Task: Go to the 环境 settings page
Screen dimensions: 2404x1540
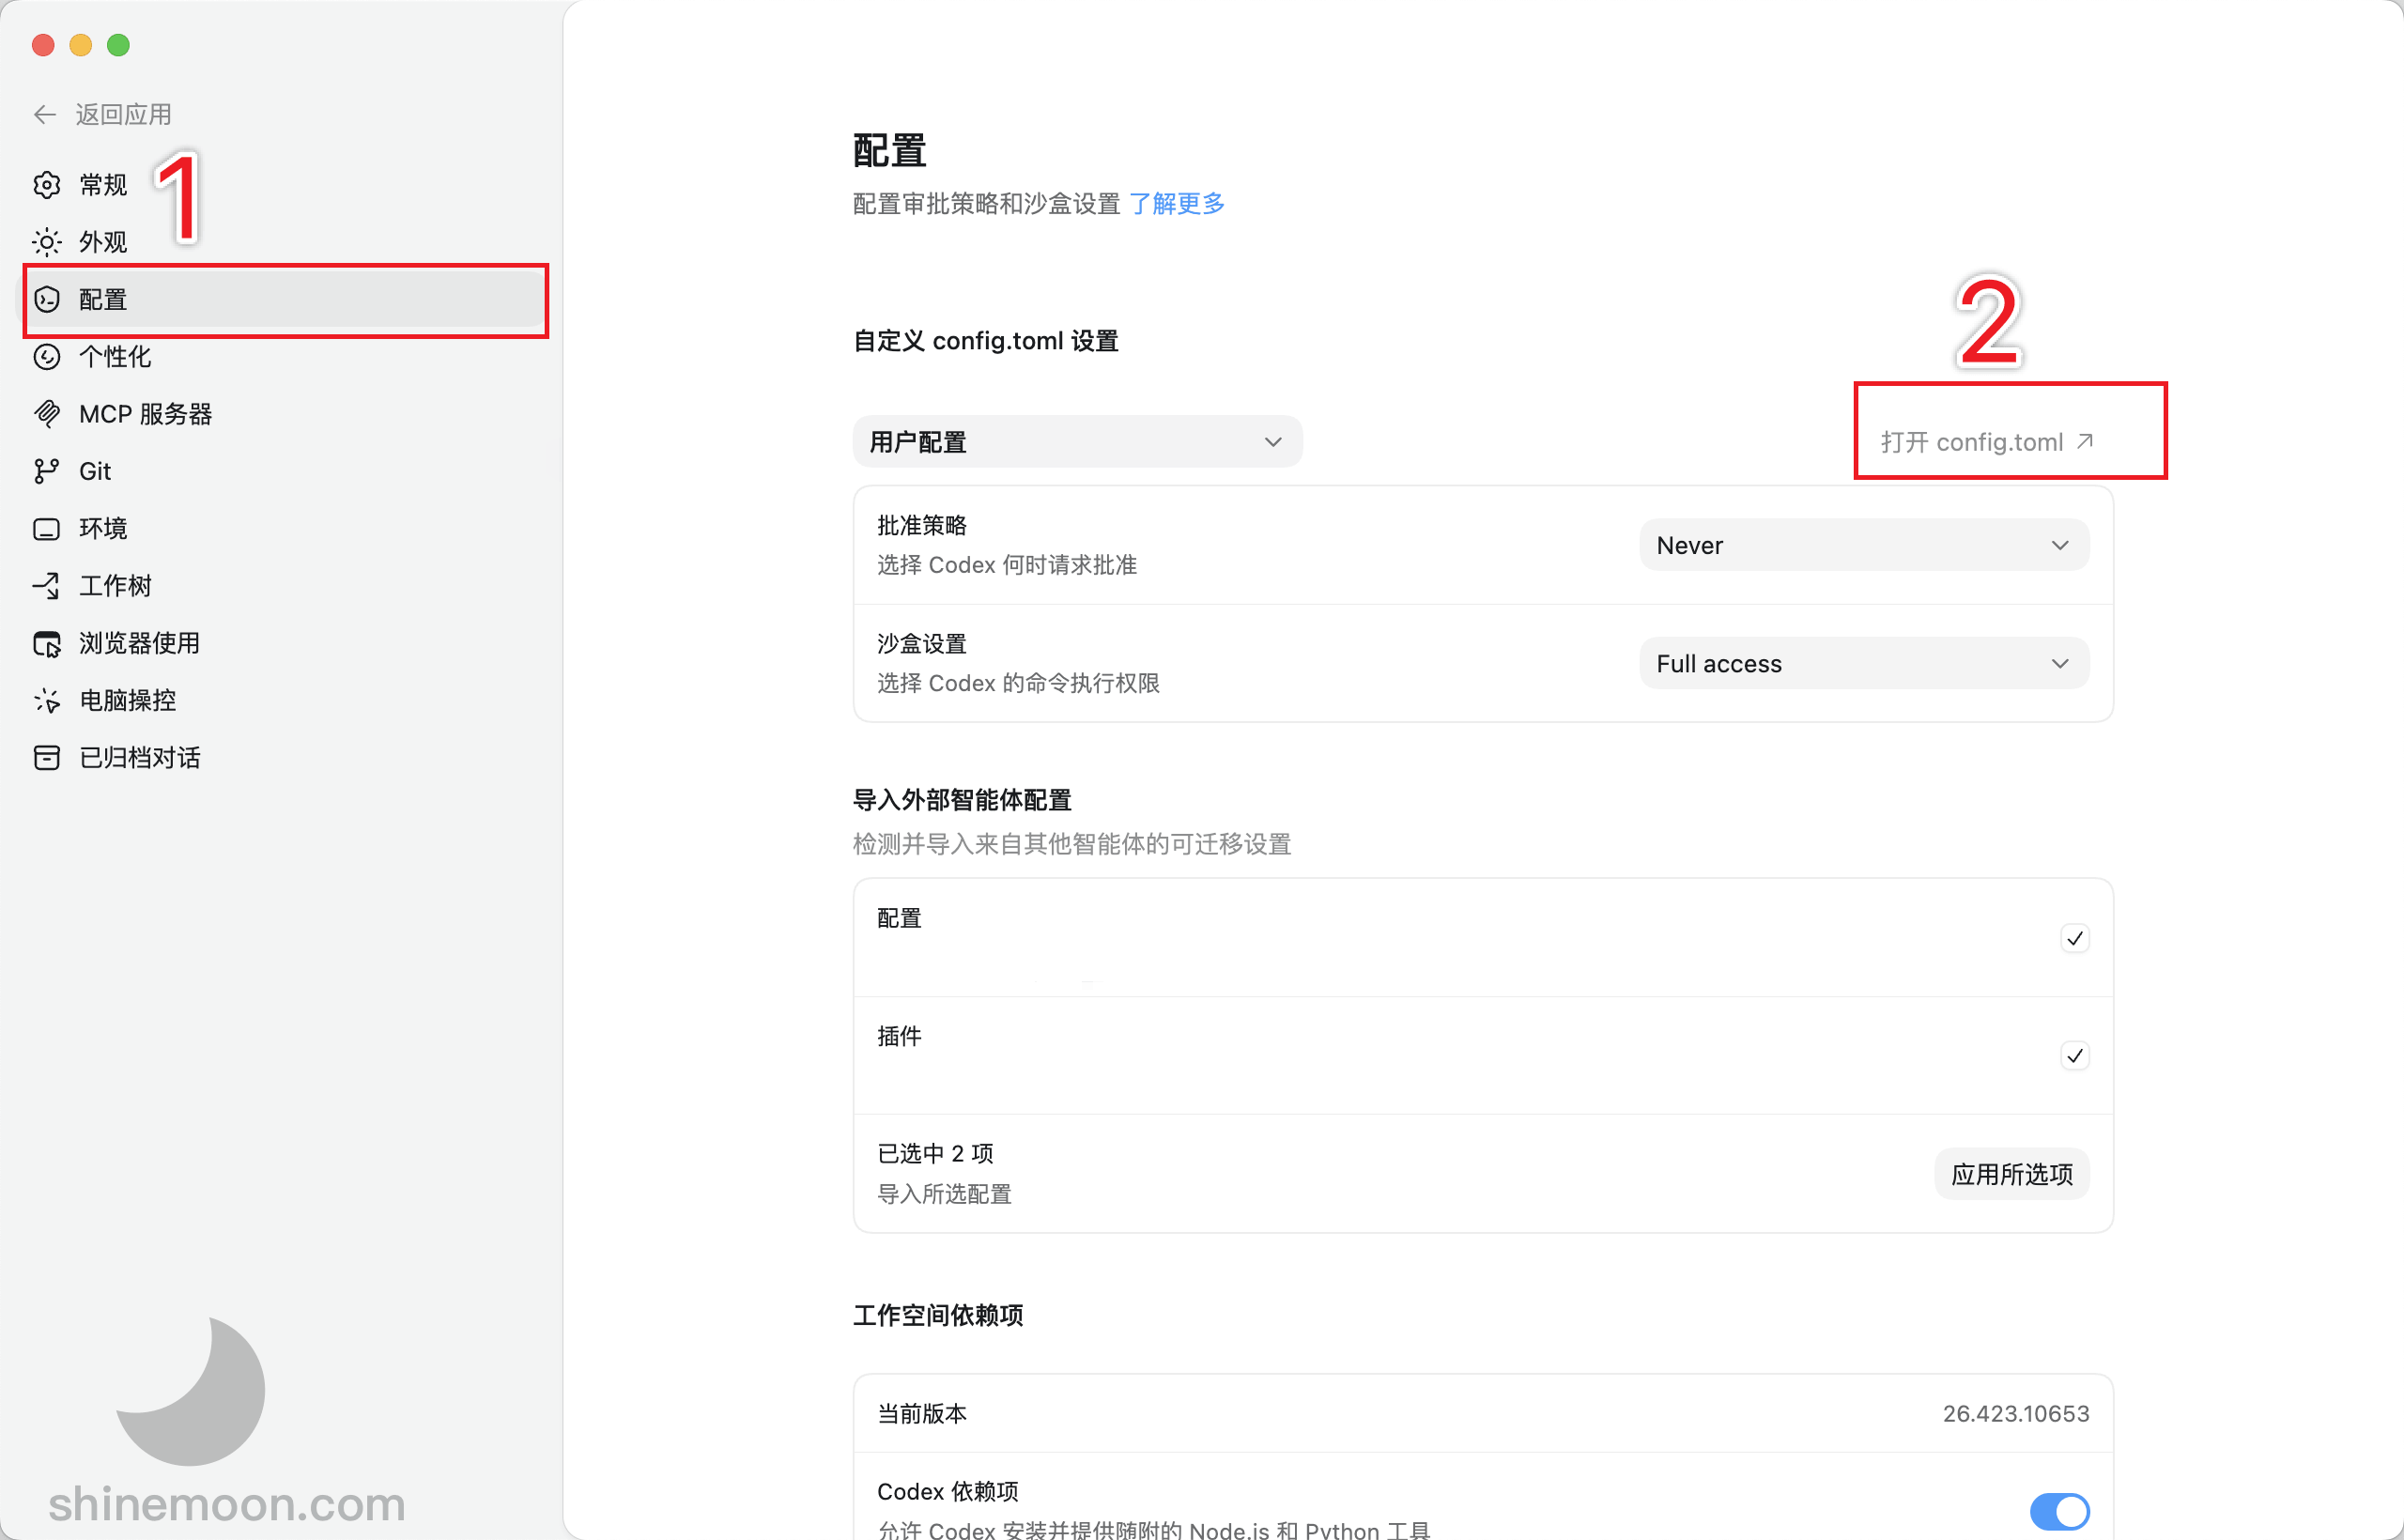Action: coord(286,528)
